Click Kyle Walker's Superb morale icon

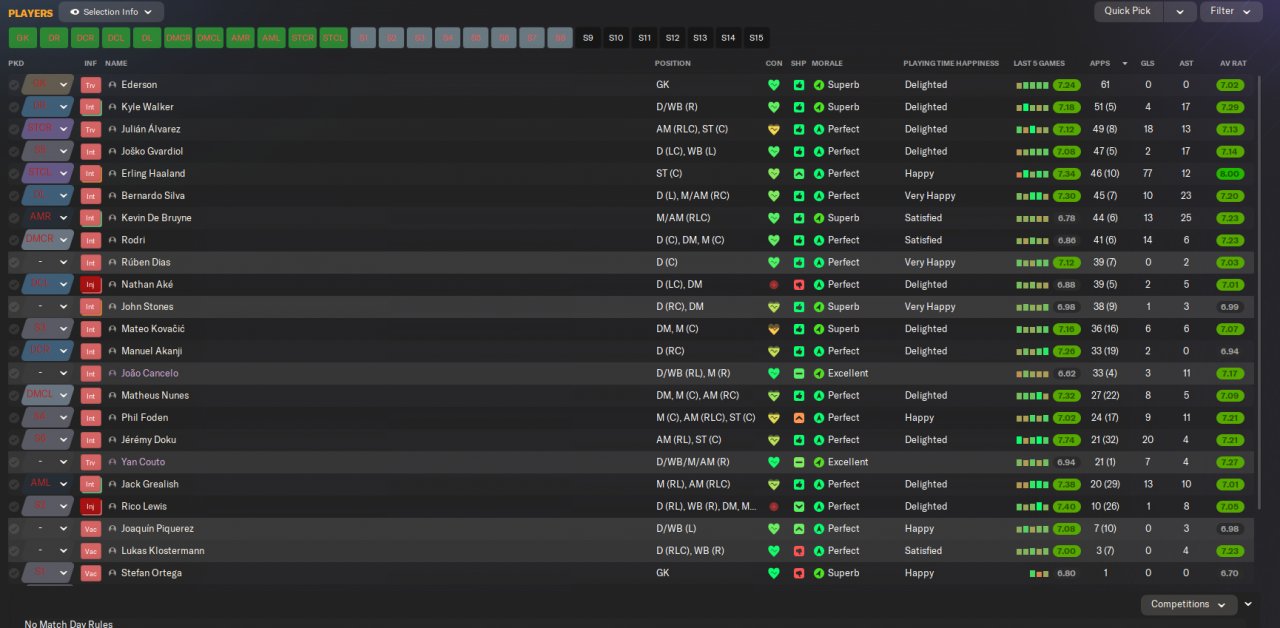click(819, 107)
